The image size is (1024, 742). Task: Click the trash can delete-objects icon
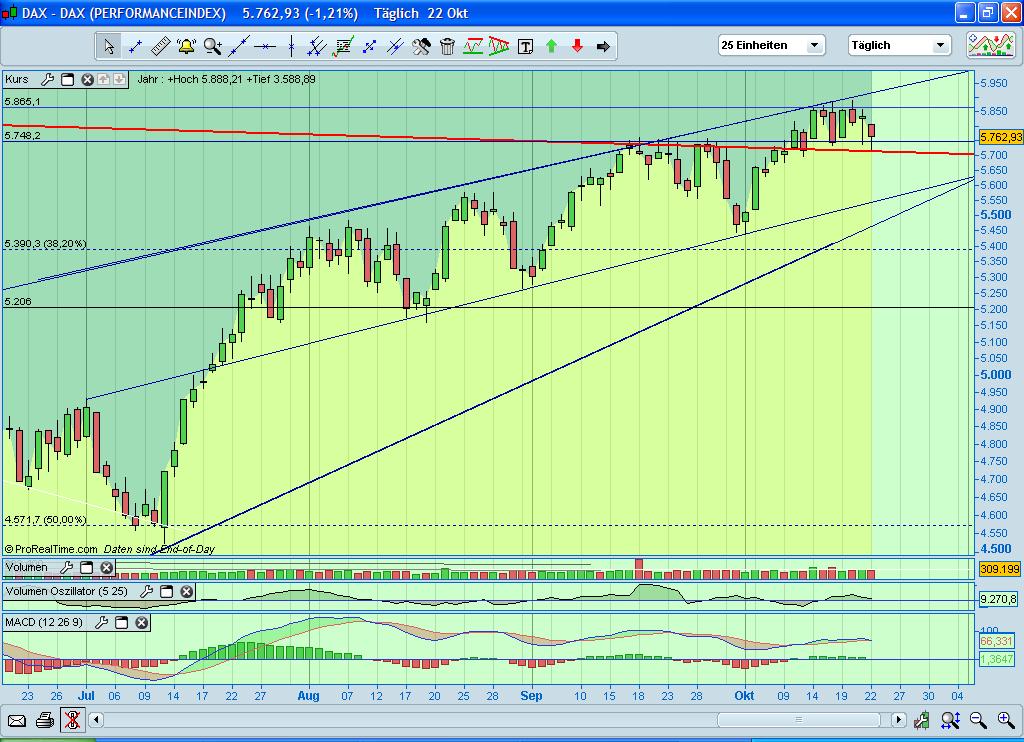[447, 46]
